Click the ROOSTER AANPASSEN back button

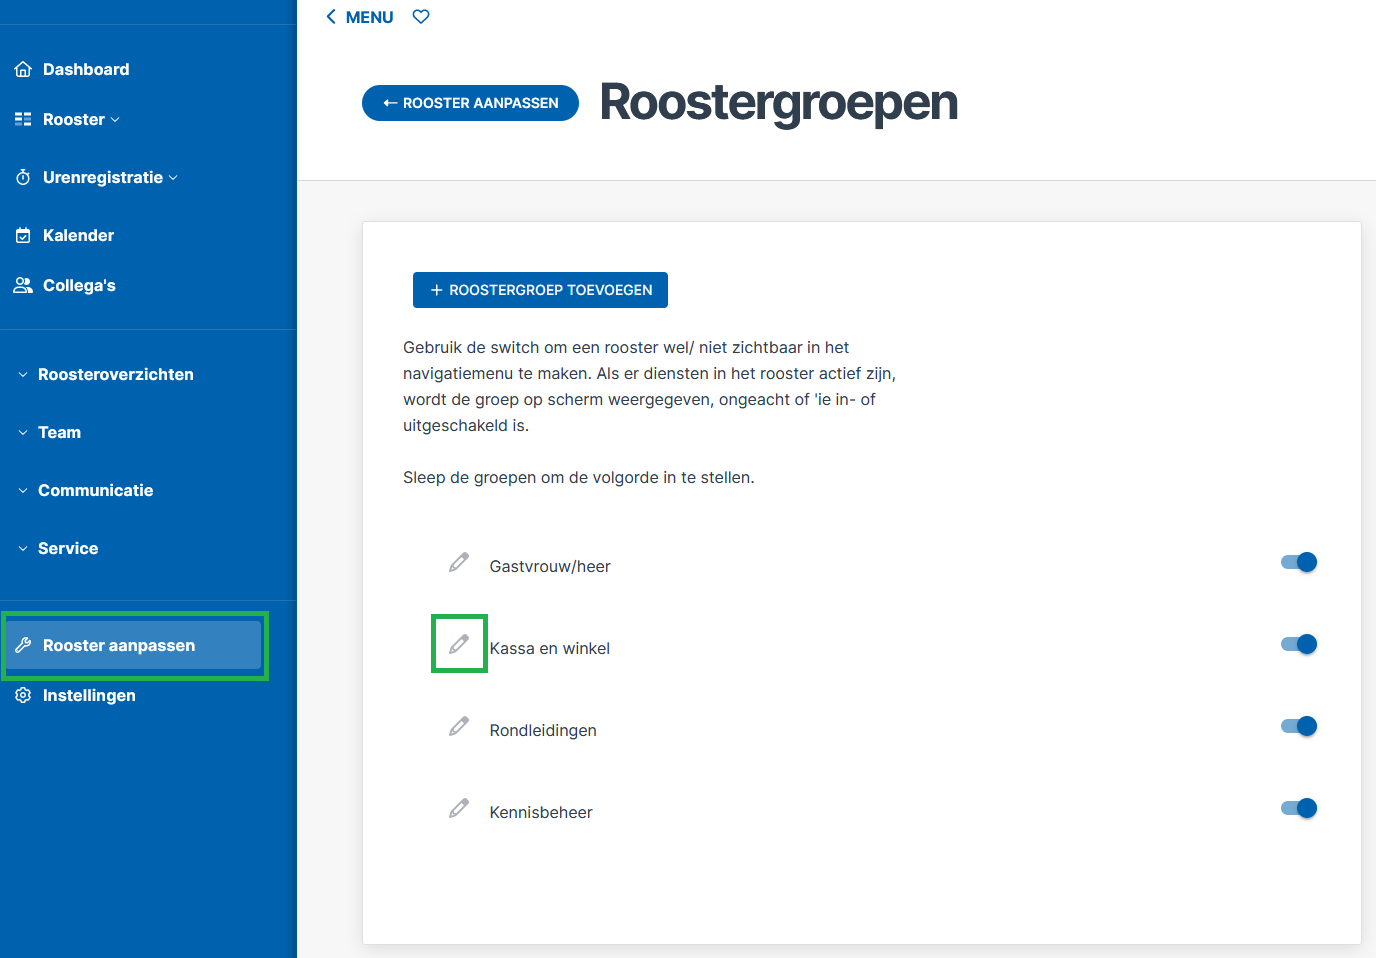coord(470,103)
